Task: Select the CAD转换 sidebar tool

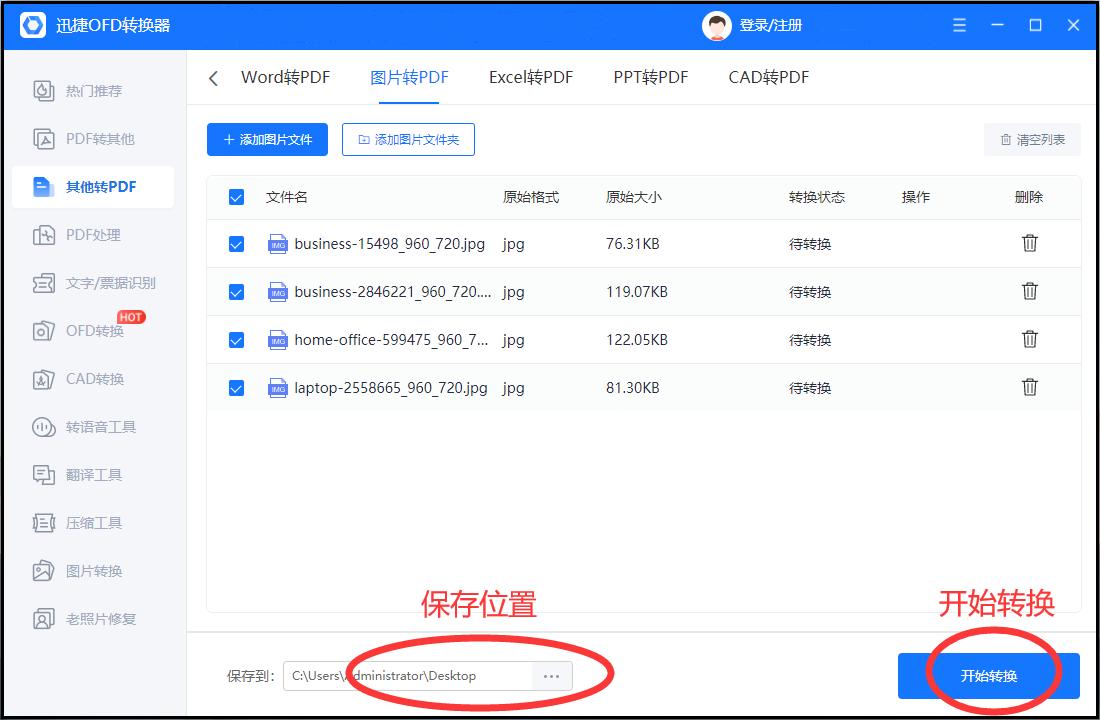Action: [95, 379]
